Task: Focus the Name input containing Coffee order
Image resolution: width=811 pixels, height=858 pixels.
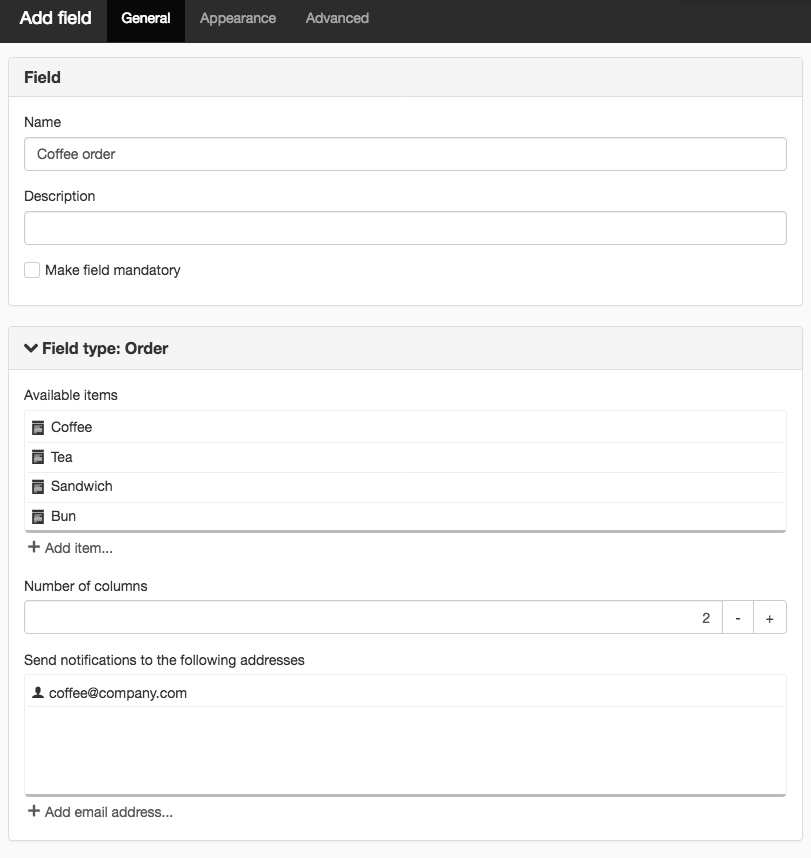Action: 406,154
